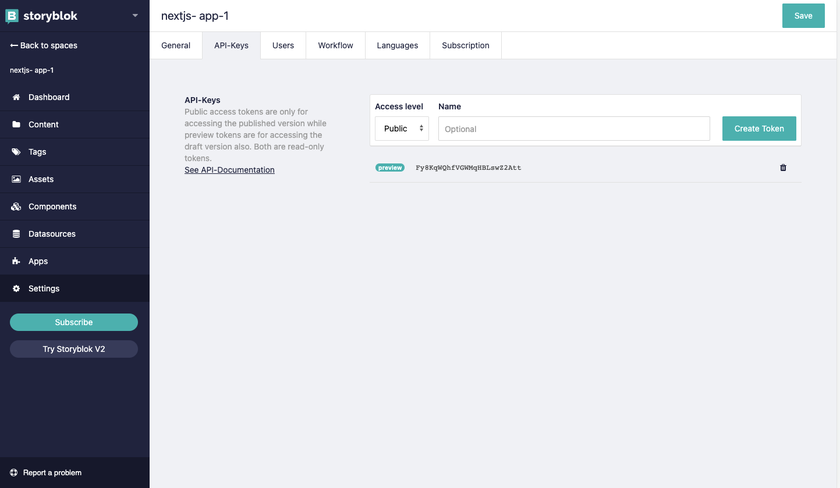Report a problem link
Image resolution: width=840 pixels, height=488 pixels.
(x=46, y=472)
